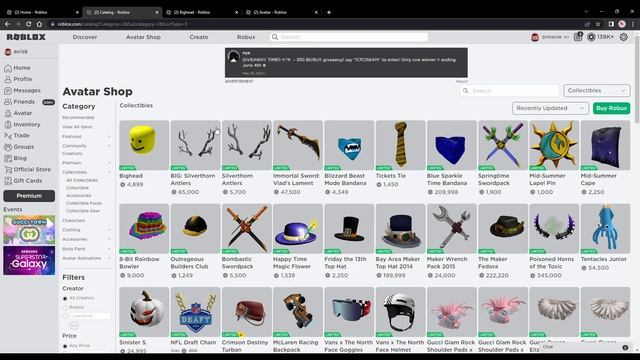Click the creator Username text field
This screenshot has height=360, width=640.
(90, 316)
